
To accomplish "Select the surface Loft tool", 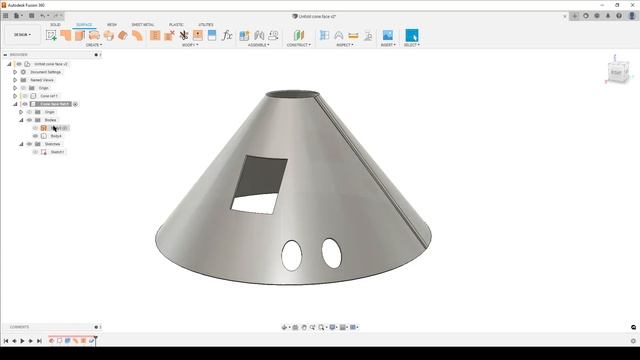I will [x=109, y=35].
